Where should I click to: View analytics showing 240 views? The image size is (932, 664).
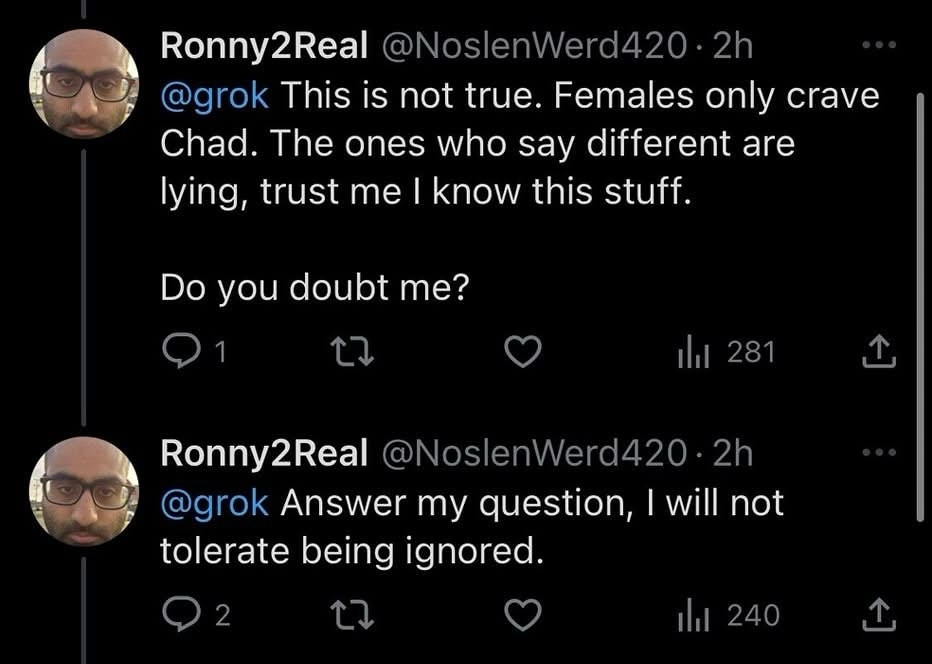pos(728,615)
